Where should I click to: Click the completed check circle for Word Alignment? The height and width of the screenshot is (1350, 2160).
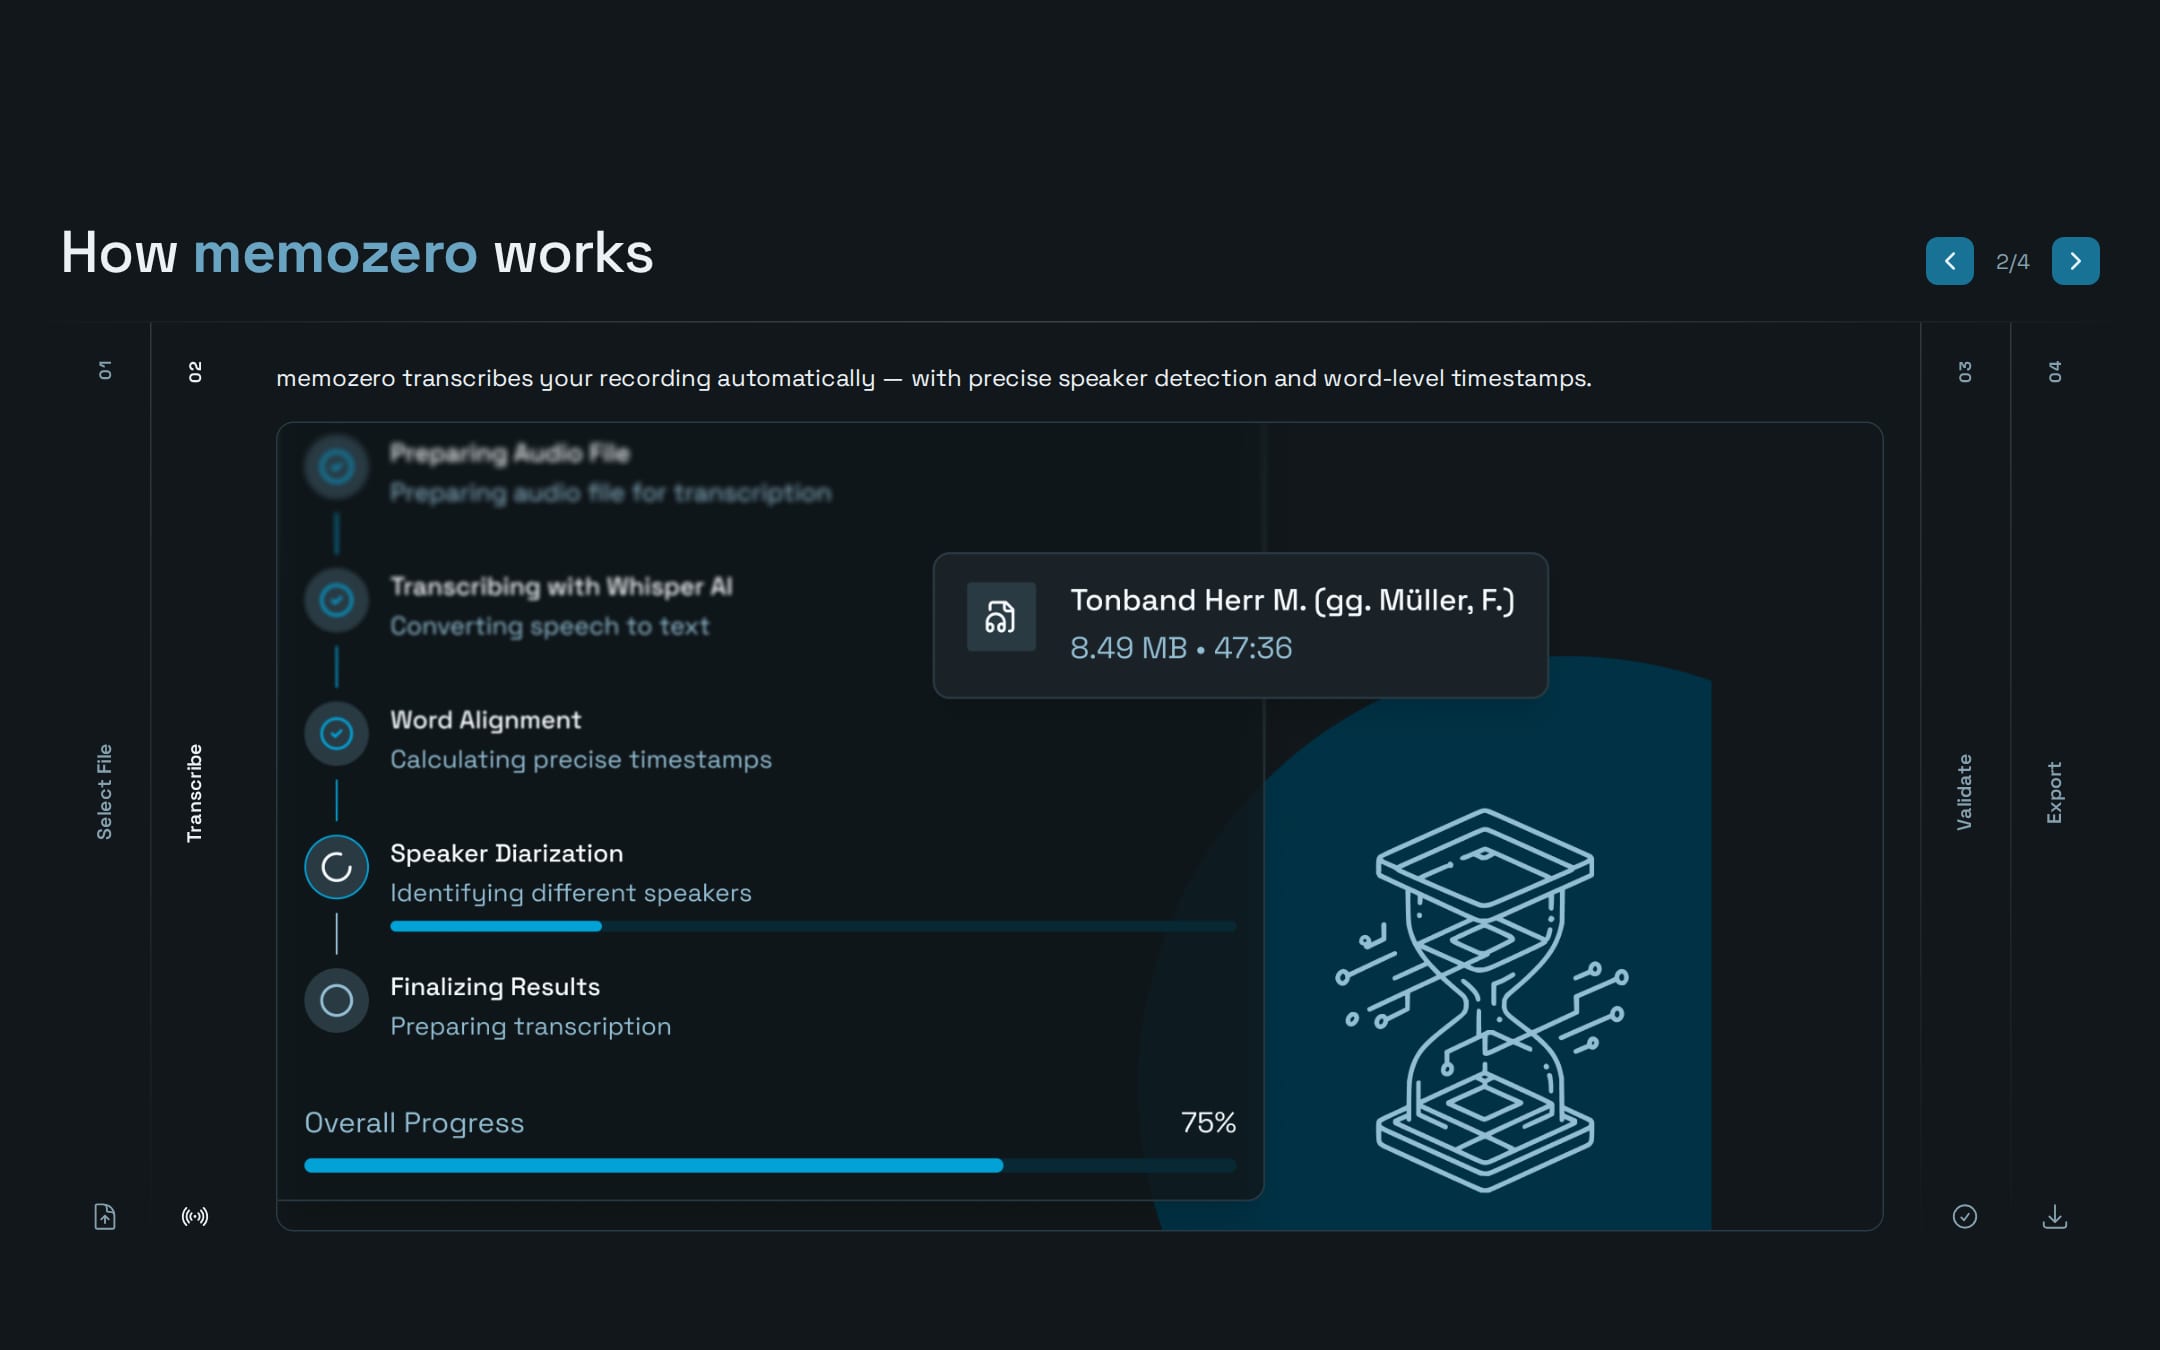(x=336, y=733)
